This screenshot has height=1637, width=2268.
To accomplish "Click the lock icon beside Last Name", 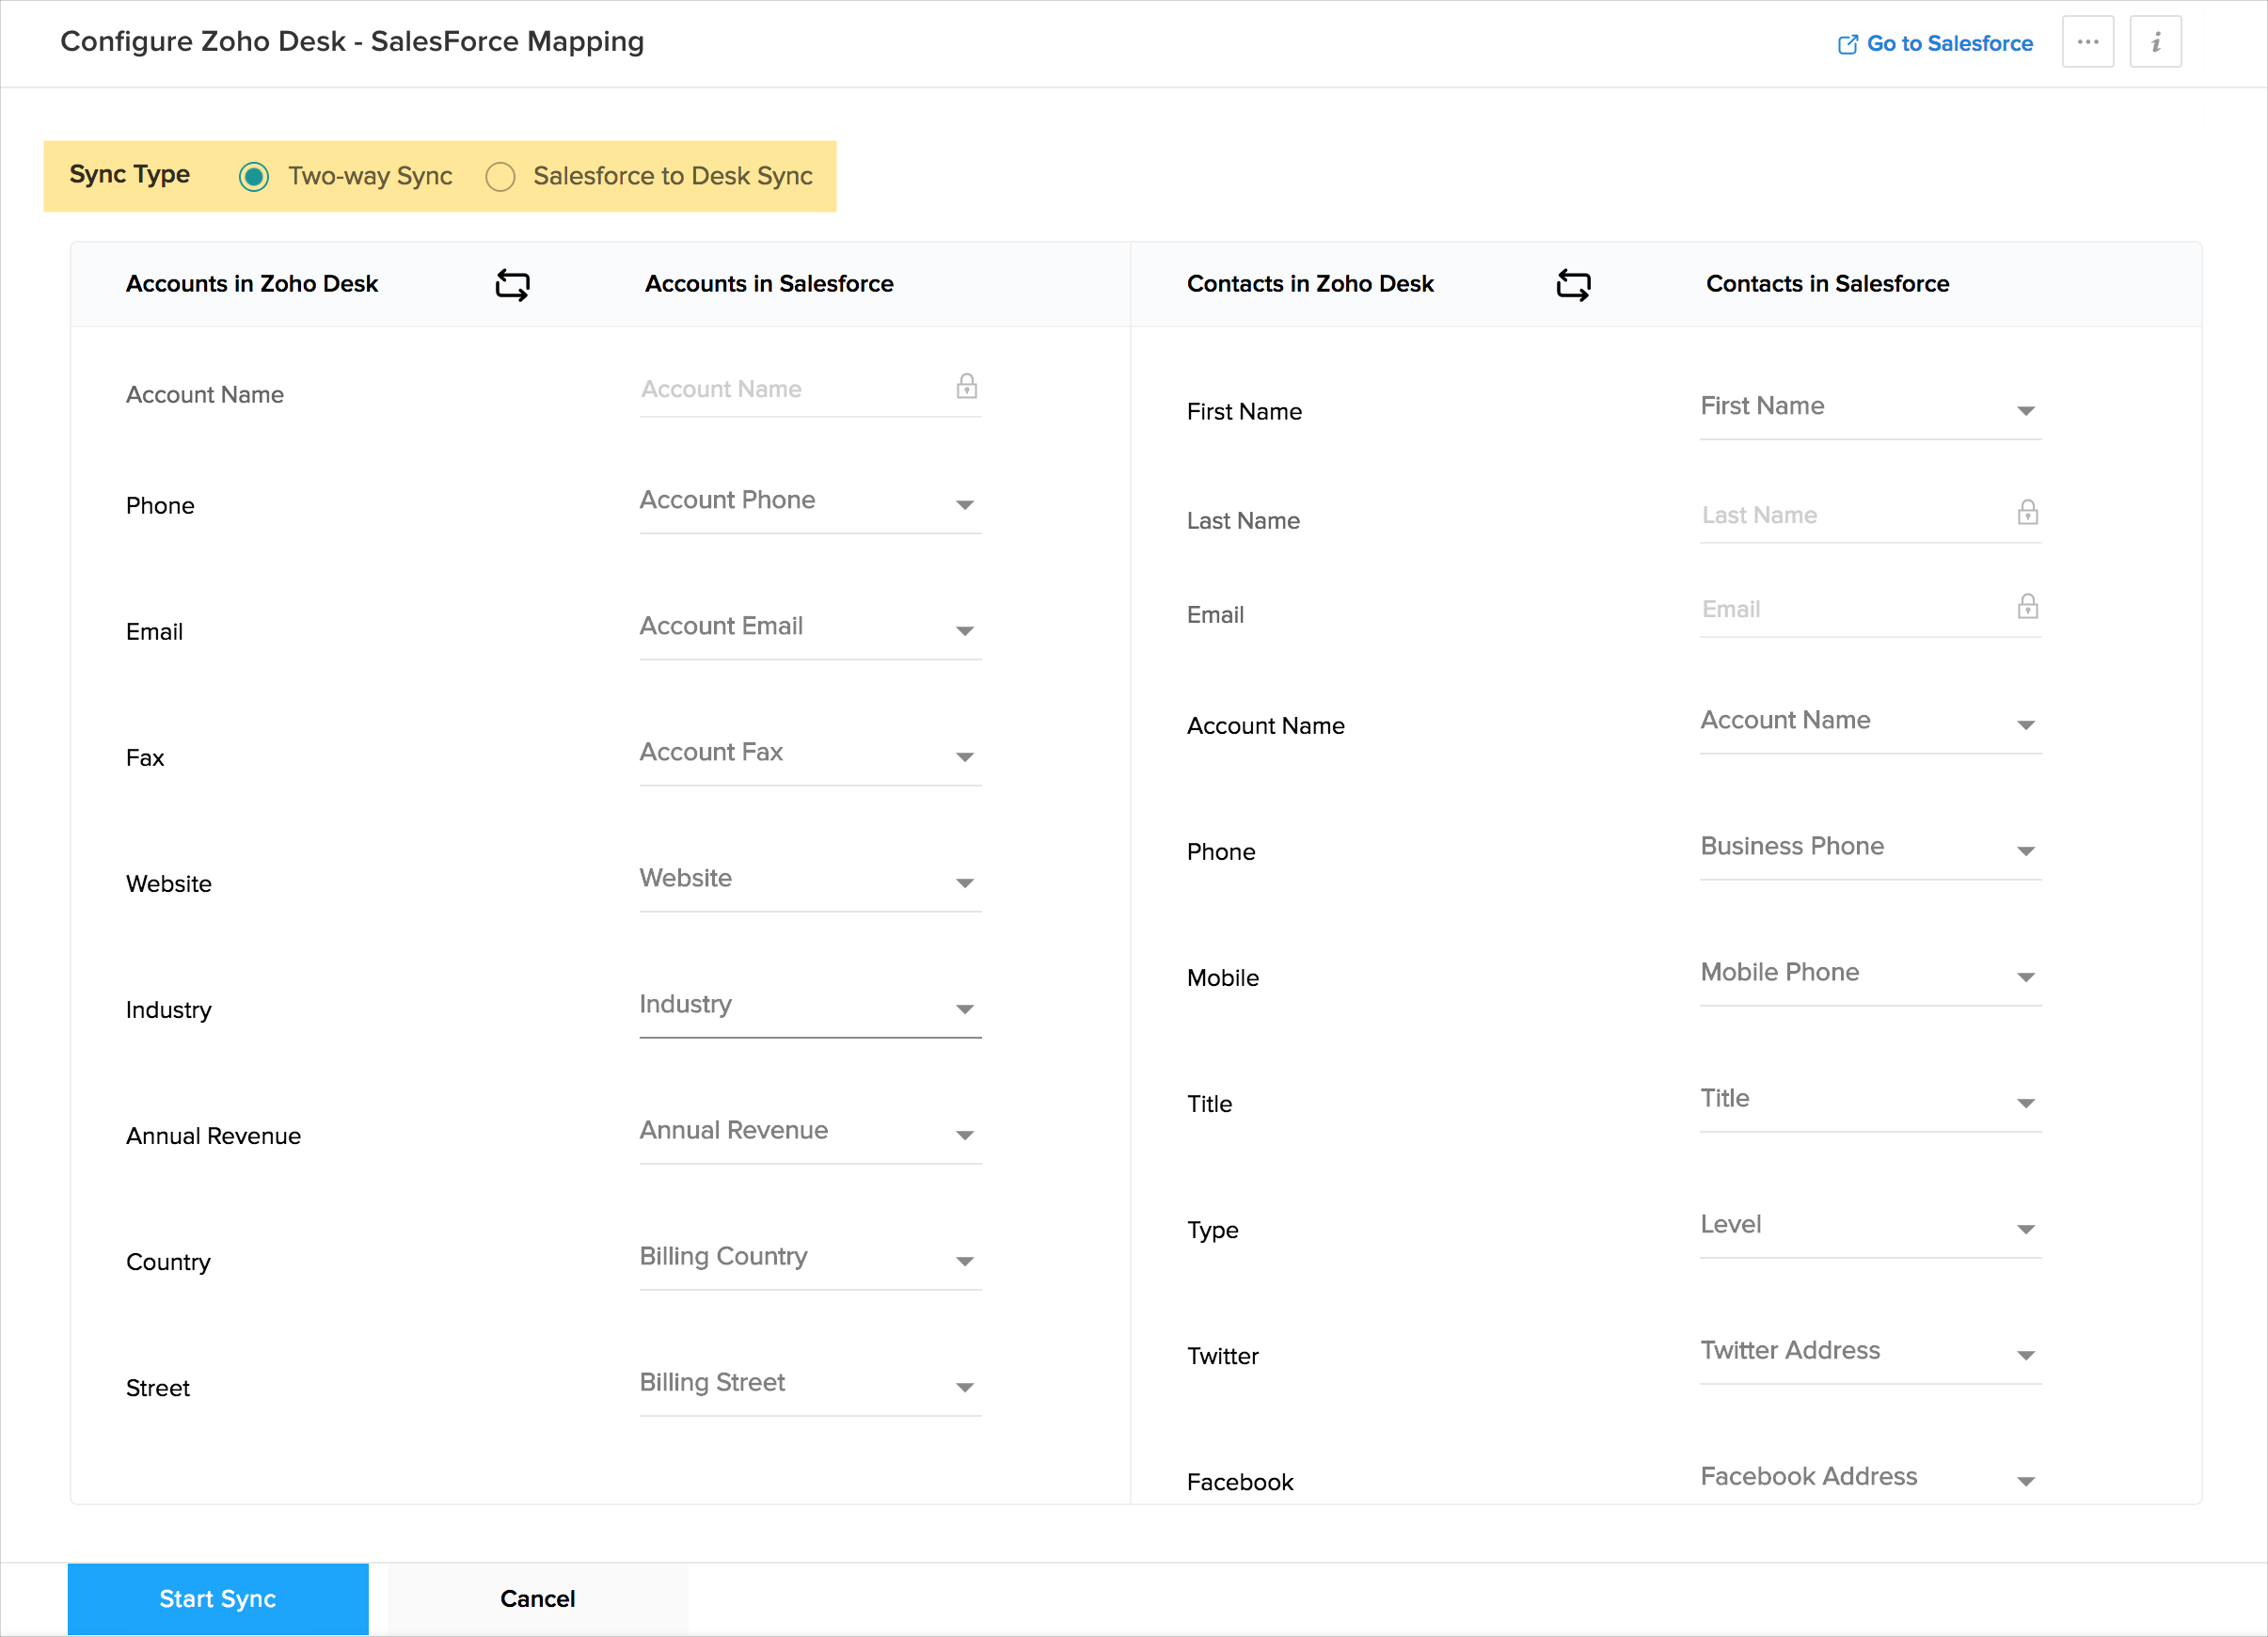I will (2027, 512).
